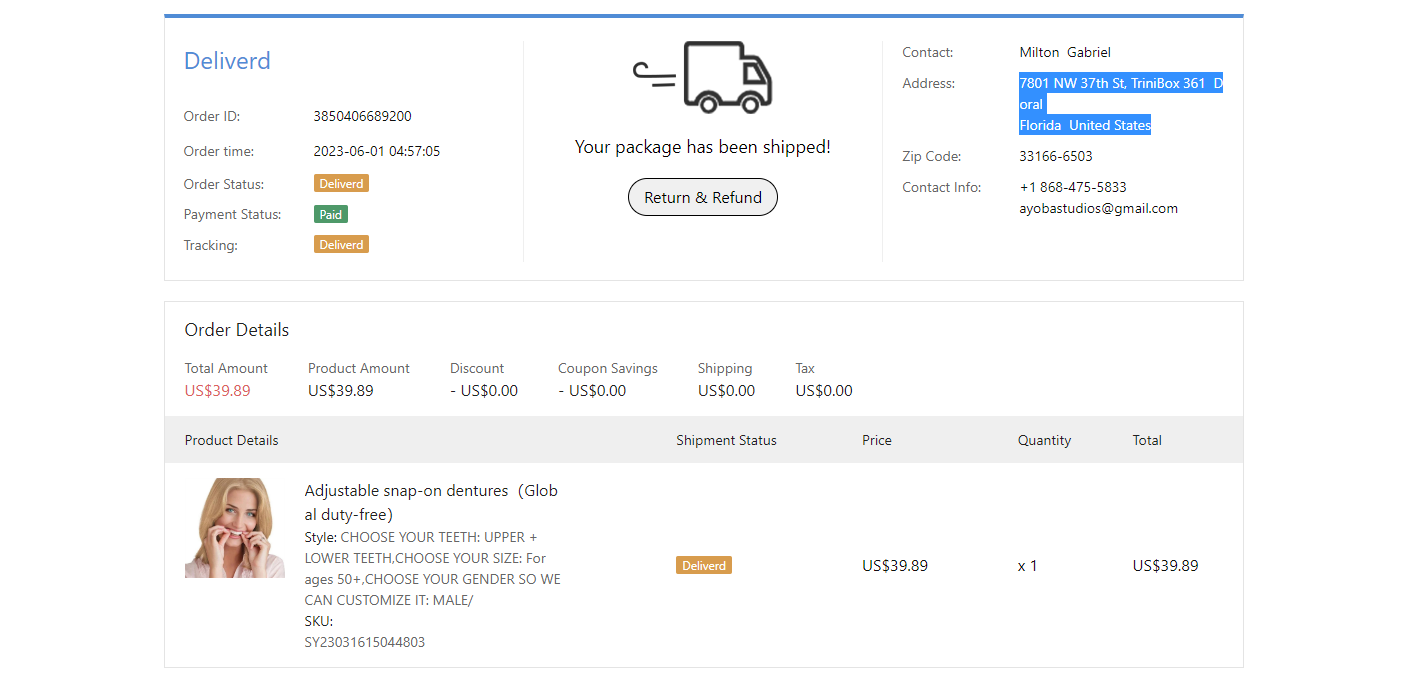Click the order ID number 3850406689200
The height and width of the screenshot is (676, 1413).
(x=362, y=116)
